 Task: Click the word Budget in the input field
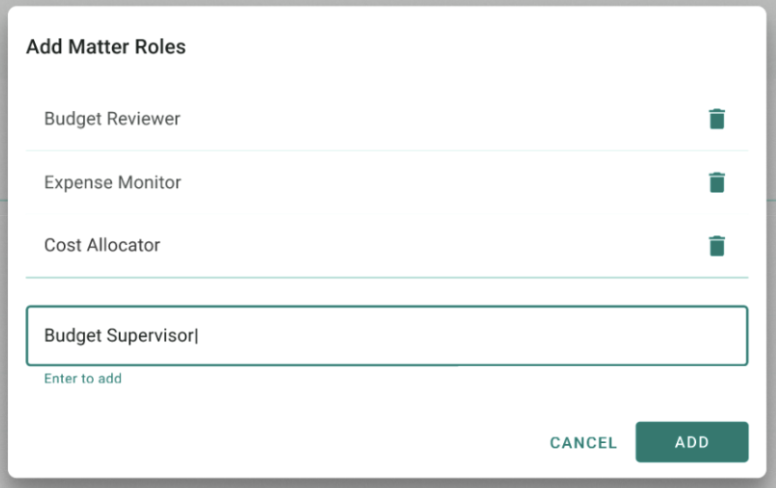point(73,336)
